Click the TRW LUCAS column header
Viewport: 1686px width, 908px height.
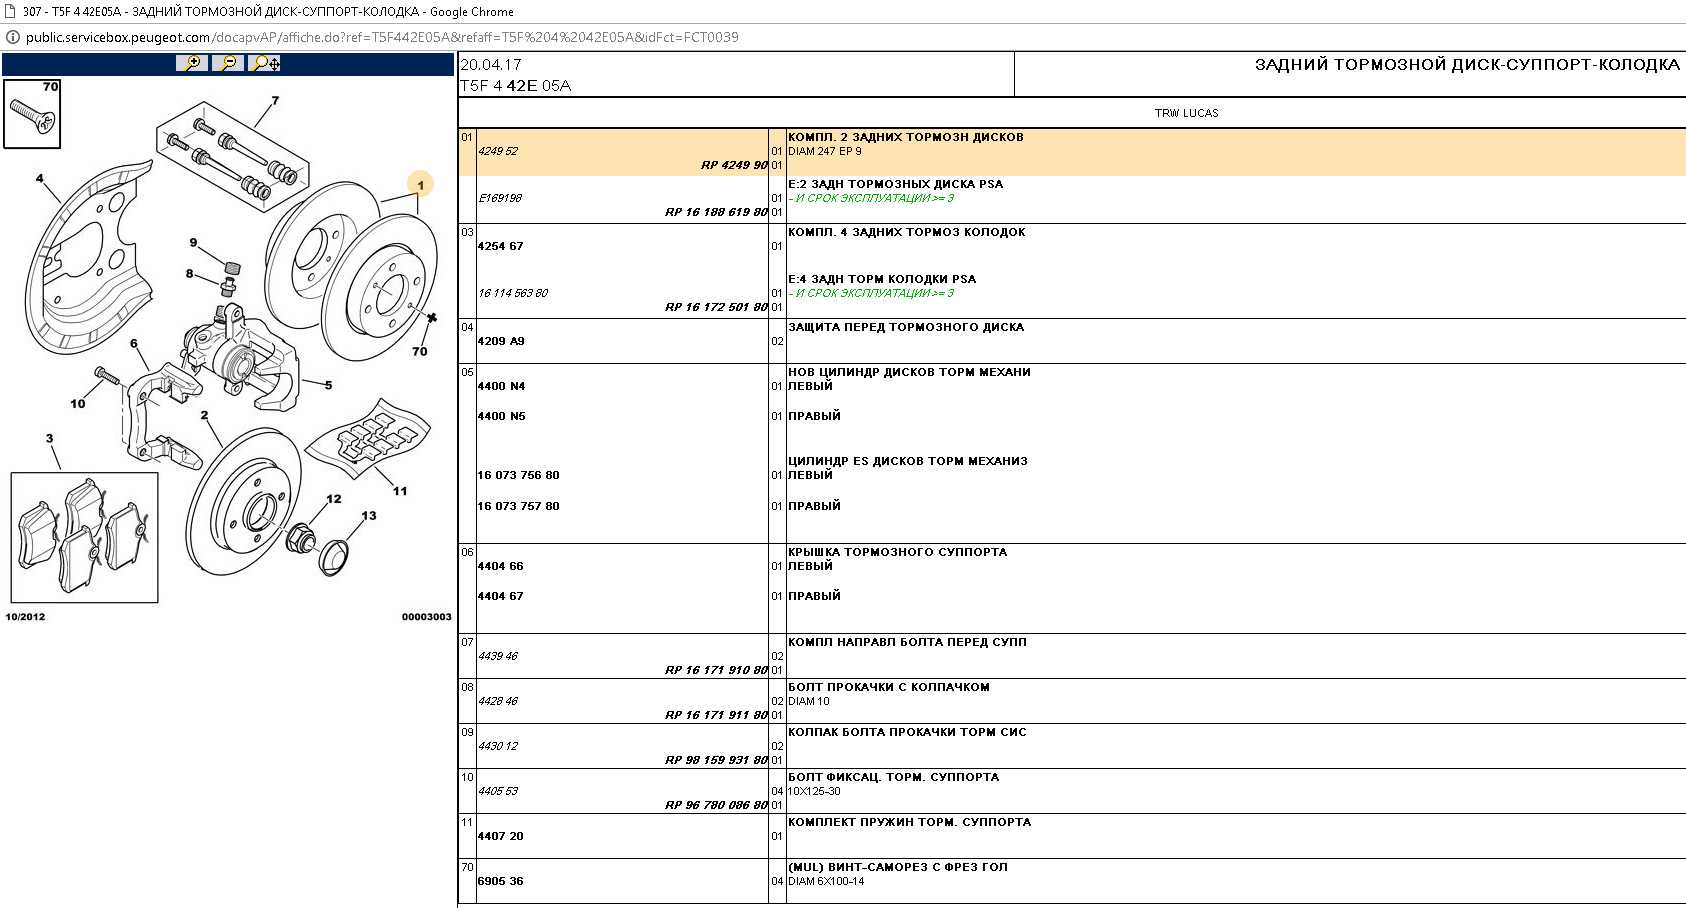1187,113
